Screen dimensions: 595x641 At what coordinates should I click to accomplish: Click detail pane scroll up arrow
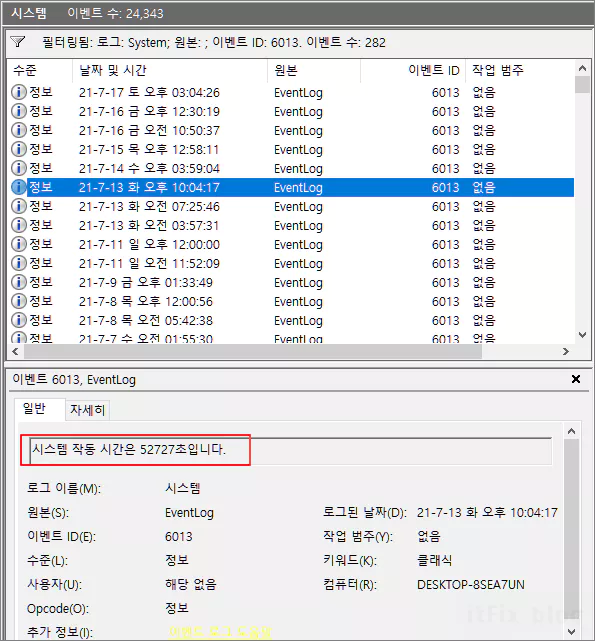coord(572,431)
